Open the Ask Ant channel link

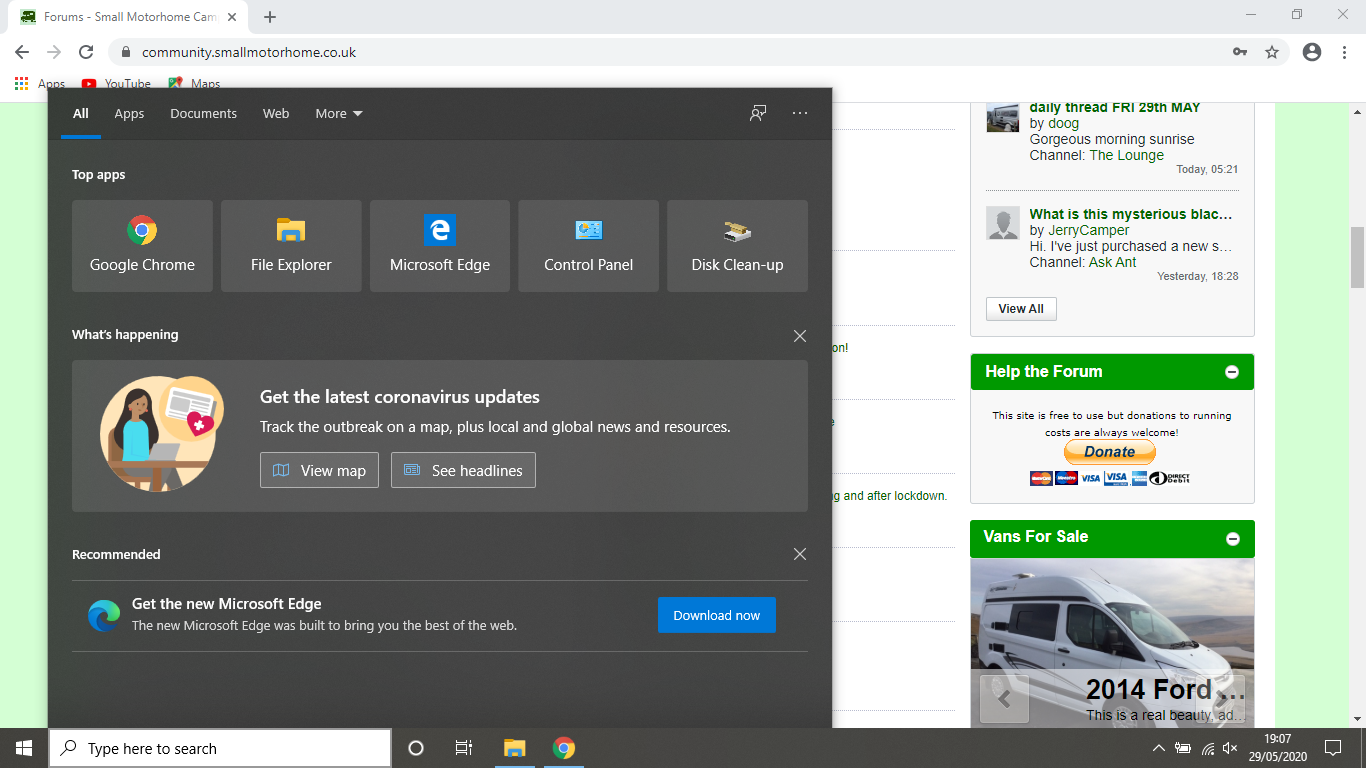click(1113, 262)
